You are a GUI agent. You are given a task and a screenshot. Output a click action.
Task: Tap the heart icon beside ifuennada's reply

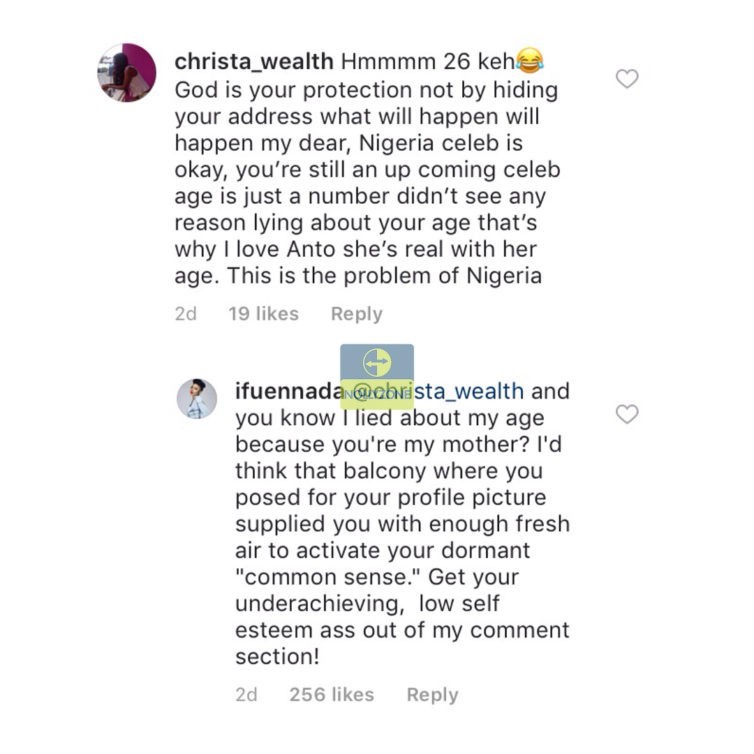627,414
